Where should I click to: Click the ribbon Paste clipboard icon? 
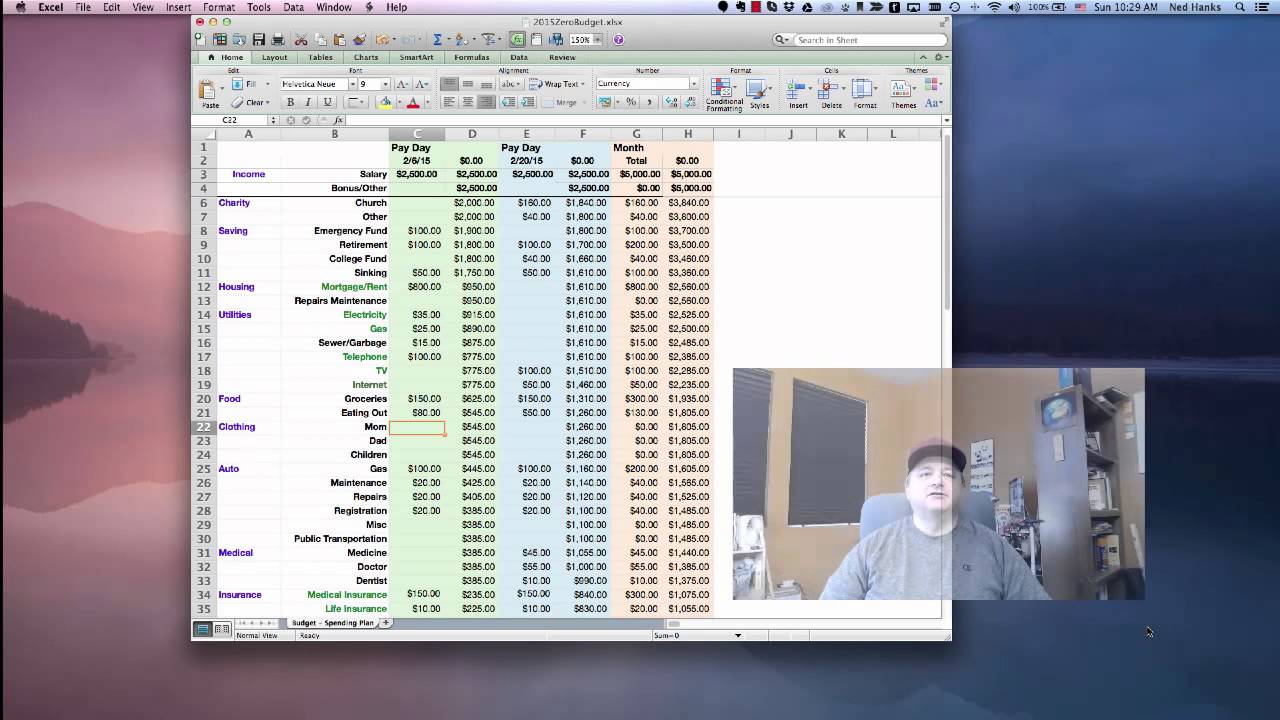pos(209,91)
